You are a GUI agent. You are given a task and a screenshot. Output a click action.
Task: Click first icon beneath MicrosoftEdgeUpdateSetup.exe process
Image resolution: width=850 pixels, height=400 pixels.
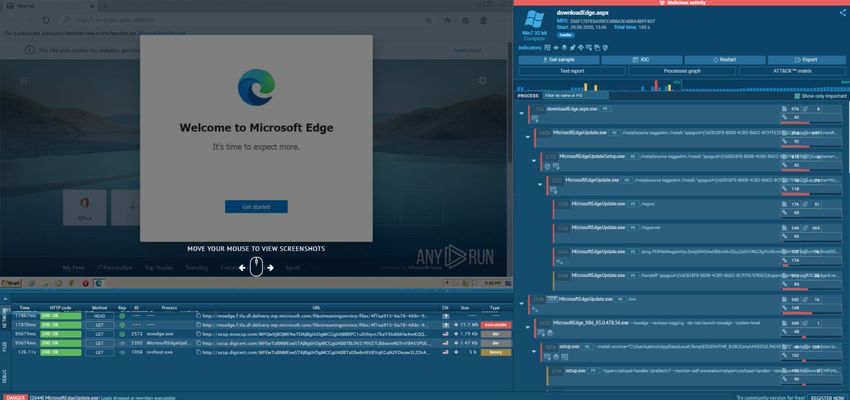tap(548, 166)
